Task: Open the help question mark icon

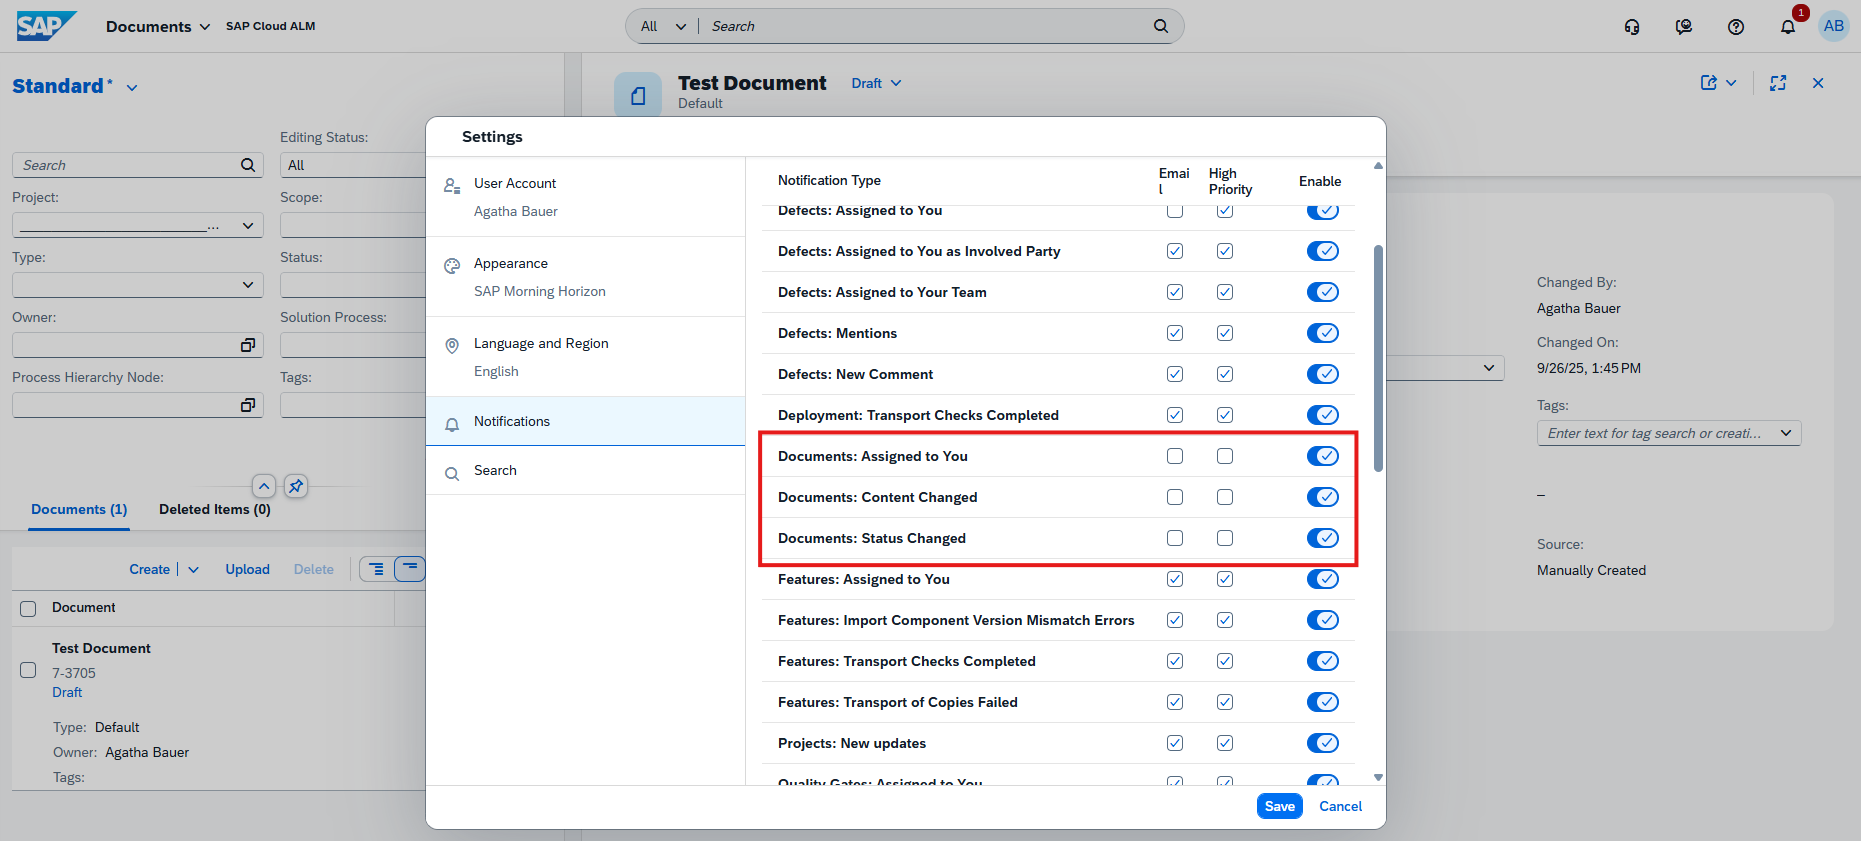Action: [x=1736, y=27]
